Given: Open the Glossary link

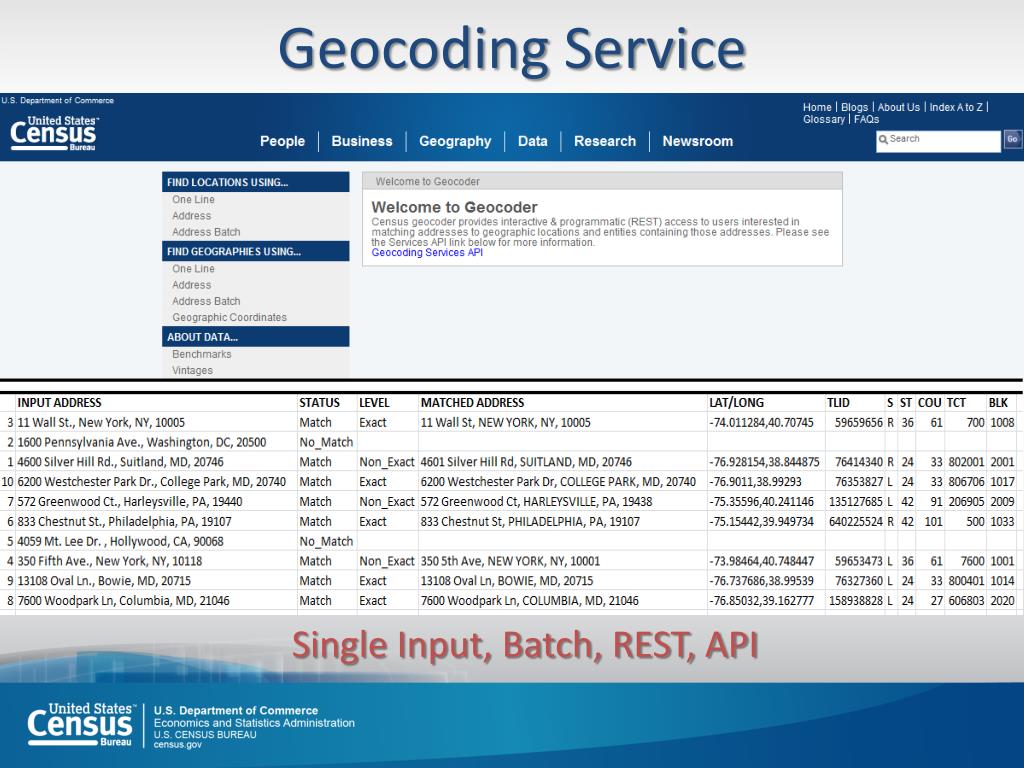Looking at the screenshot, I should 824,119.
